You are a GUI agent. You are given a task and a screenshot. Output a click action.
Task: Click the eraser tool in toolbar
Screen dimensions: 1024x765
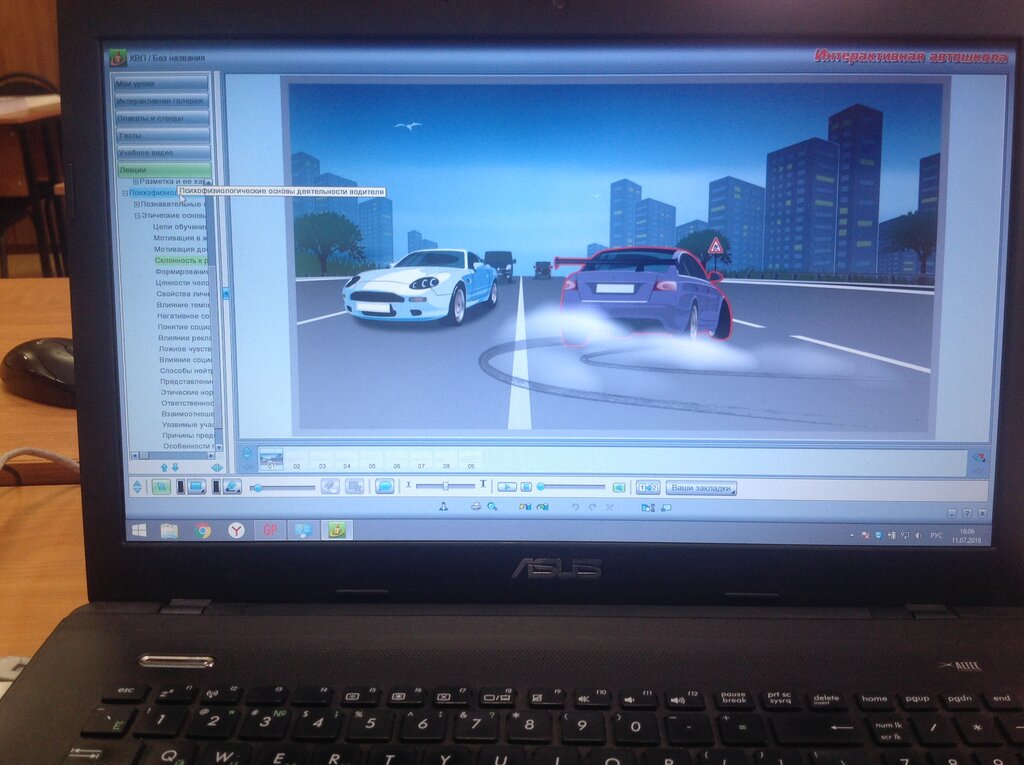click(330, 487)
